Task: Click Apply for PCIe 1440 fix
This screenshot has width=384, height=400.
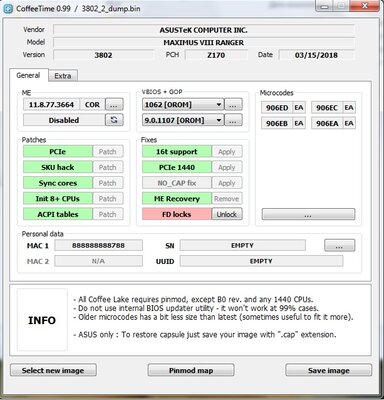Action: 227,167
